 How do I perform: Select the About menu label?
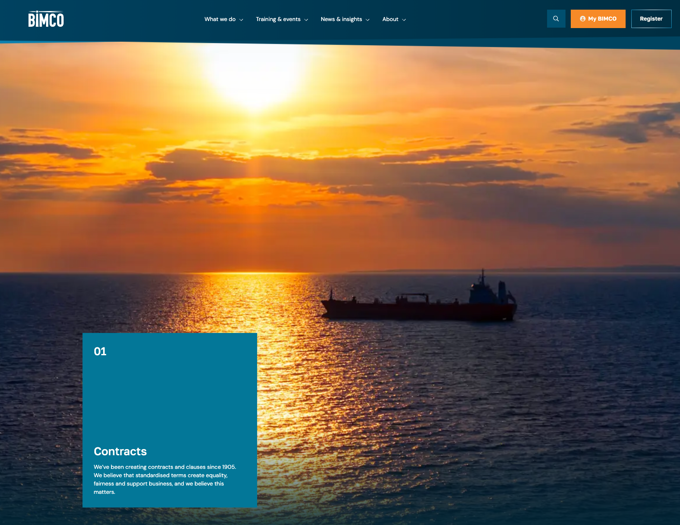(390, 19)
